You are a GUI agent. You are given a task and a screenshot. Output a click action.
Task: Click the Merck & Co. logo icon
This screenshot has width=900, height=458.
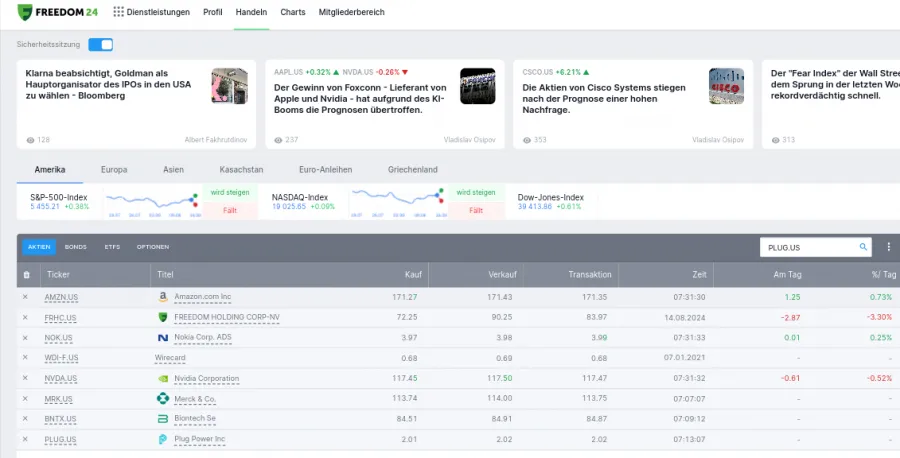coord(163,398)
